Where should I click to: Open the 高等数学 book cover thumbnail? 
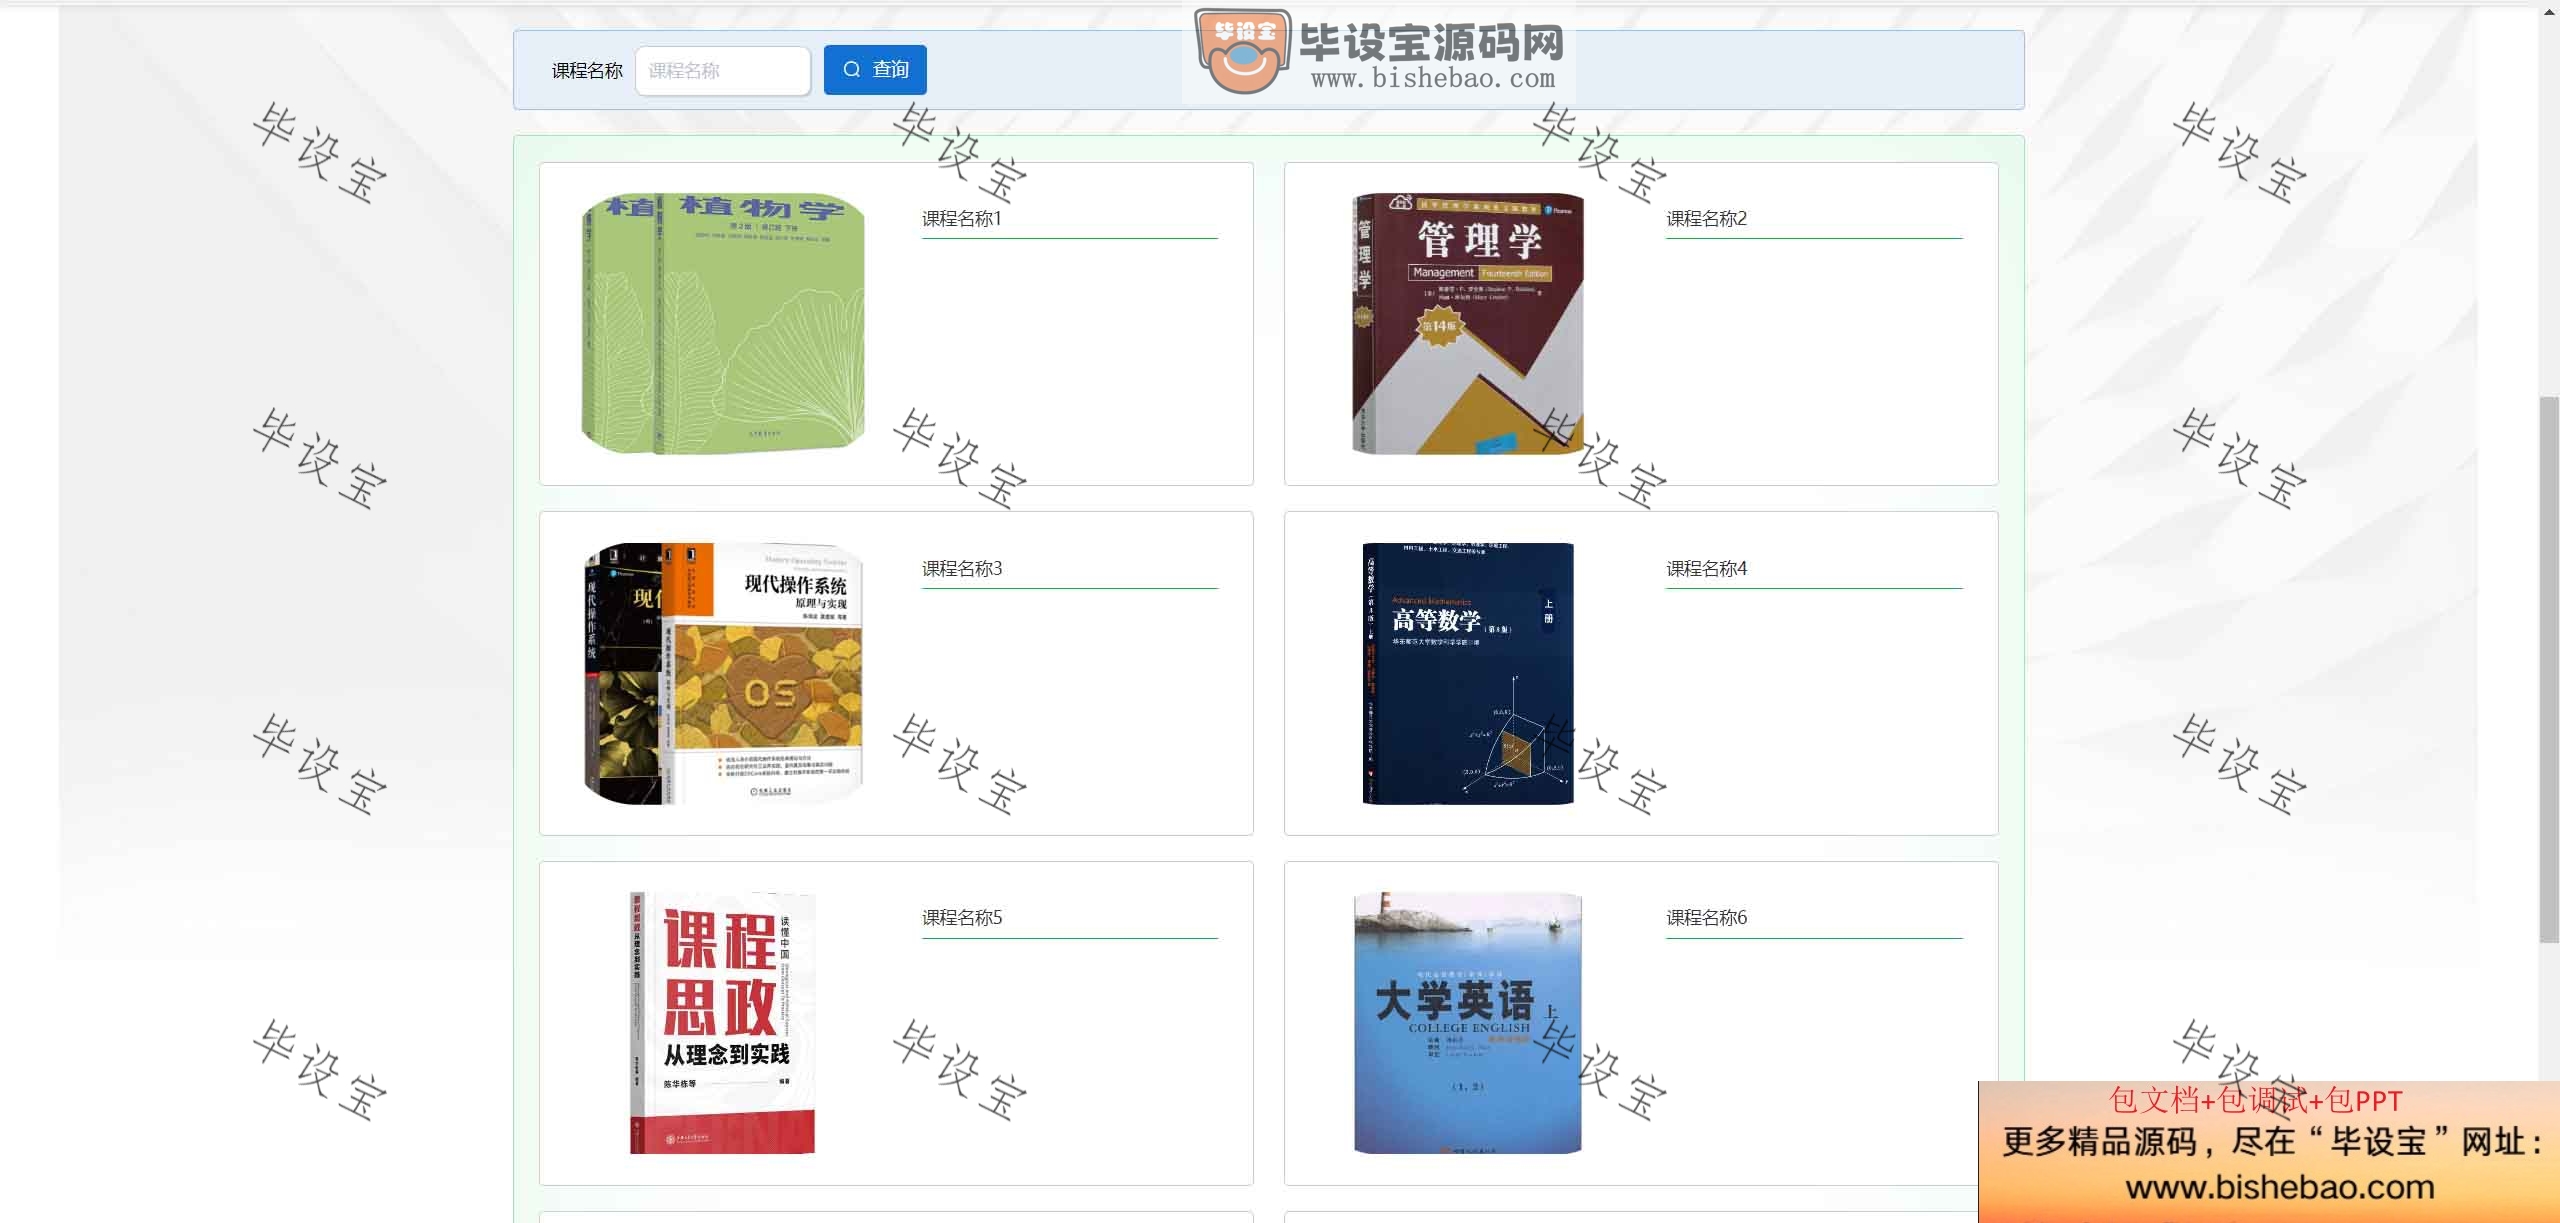point(1468,673)
